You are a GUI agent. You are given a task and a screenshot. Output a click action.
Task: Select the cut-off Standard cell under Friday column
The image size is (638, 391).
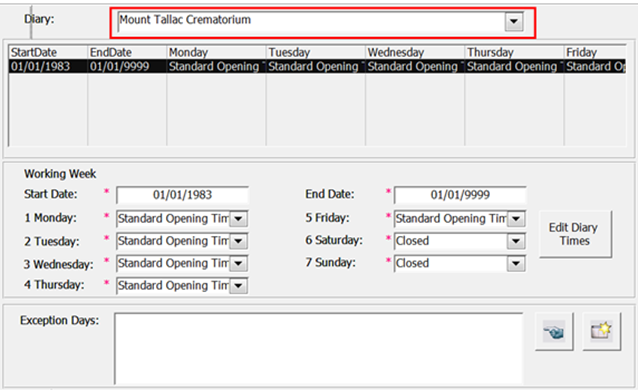click(595, 66)
